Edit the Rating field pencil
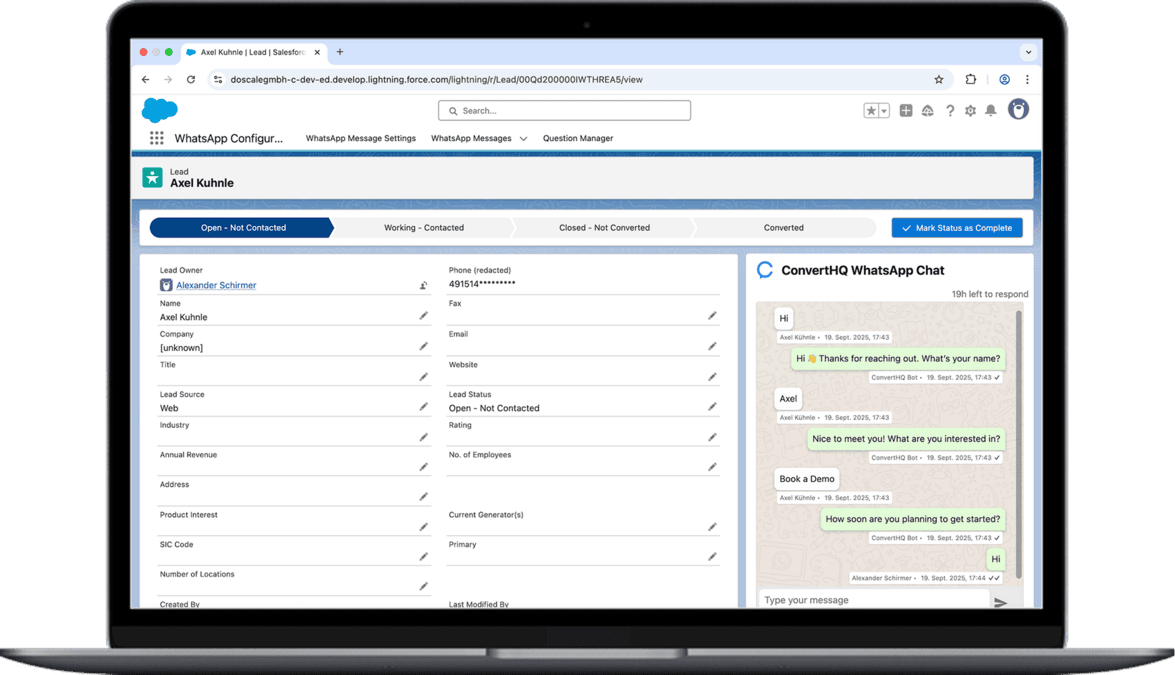Image resolution: width=1175 pixels, height=675 pixels. 712,437
